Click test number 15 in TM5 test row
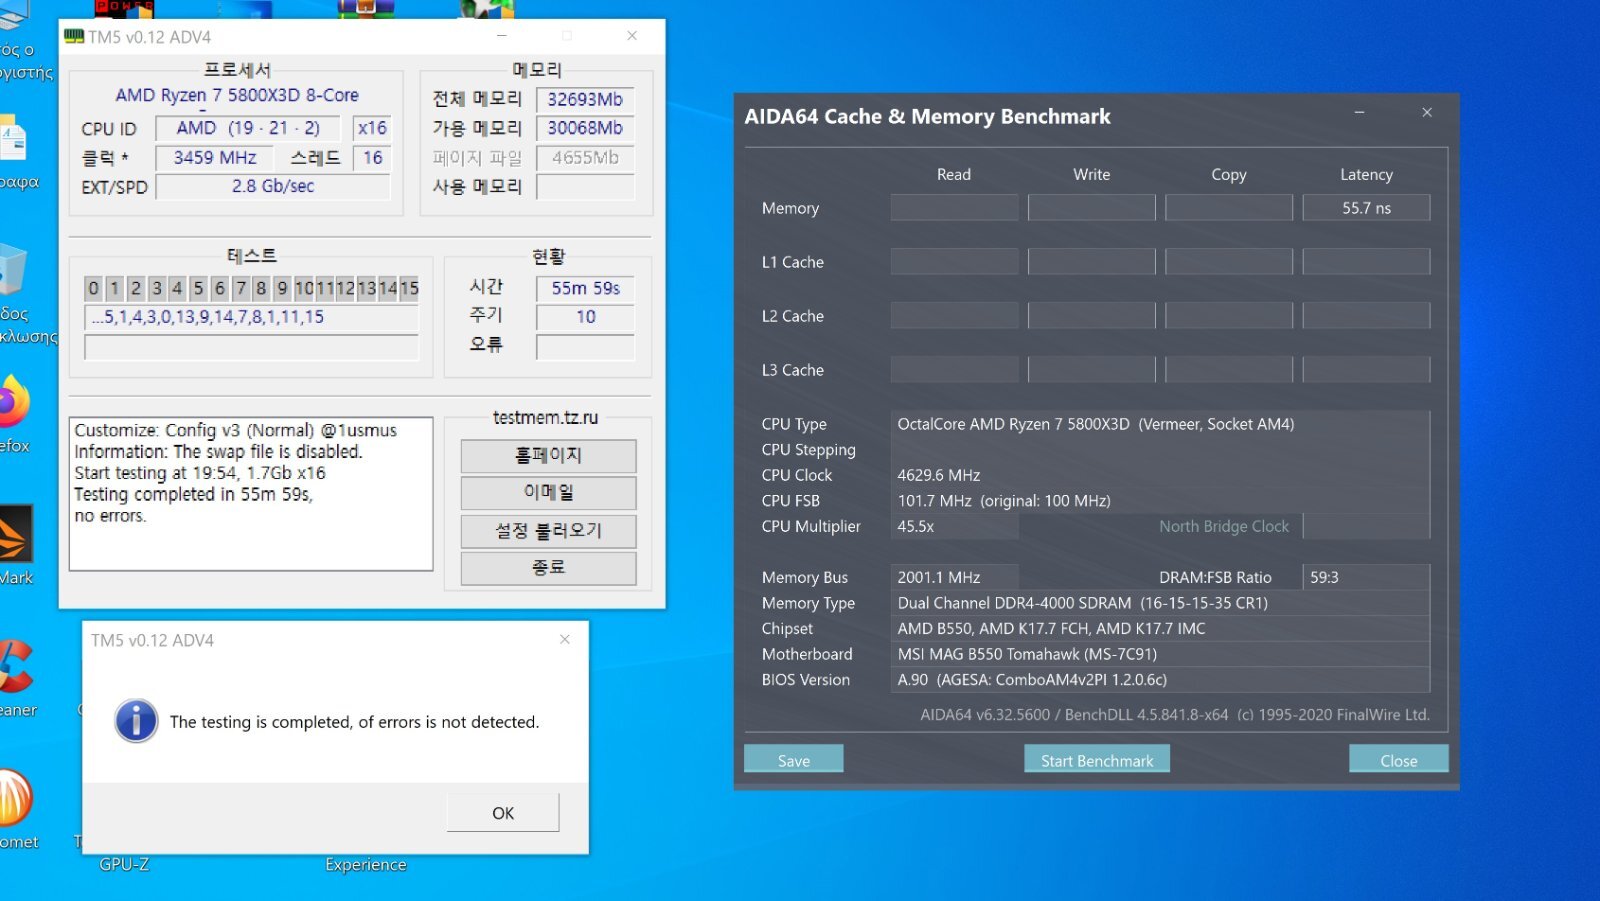The width and height of the screenshot is (1600, 901). (x=409, y=289)
